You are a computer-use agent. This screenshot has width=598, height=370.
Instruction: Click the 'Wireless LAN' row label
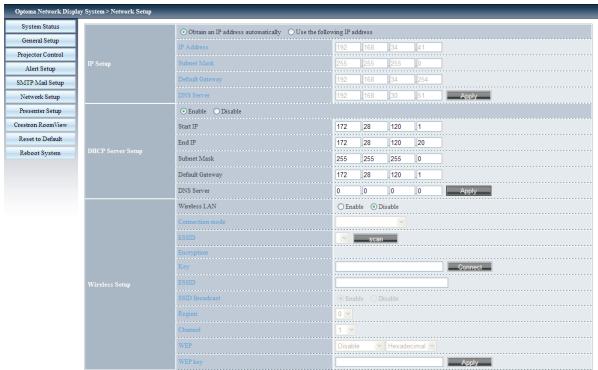(x=197, y=206)
